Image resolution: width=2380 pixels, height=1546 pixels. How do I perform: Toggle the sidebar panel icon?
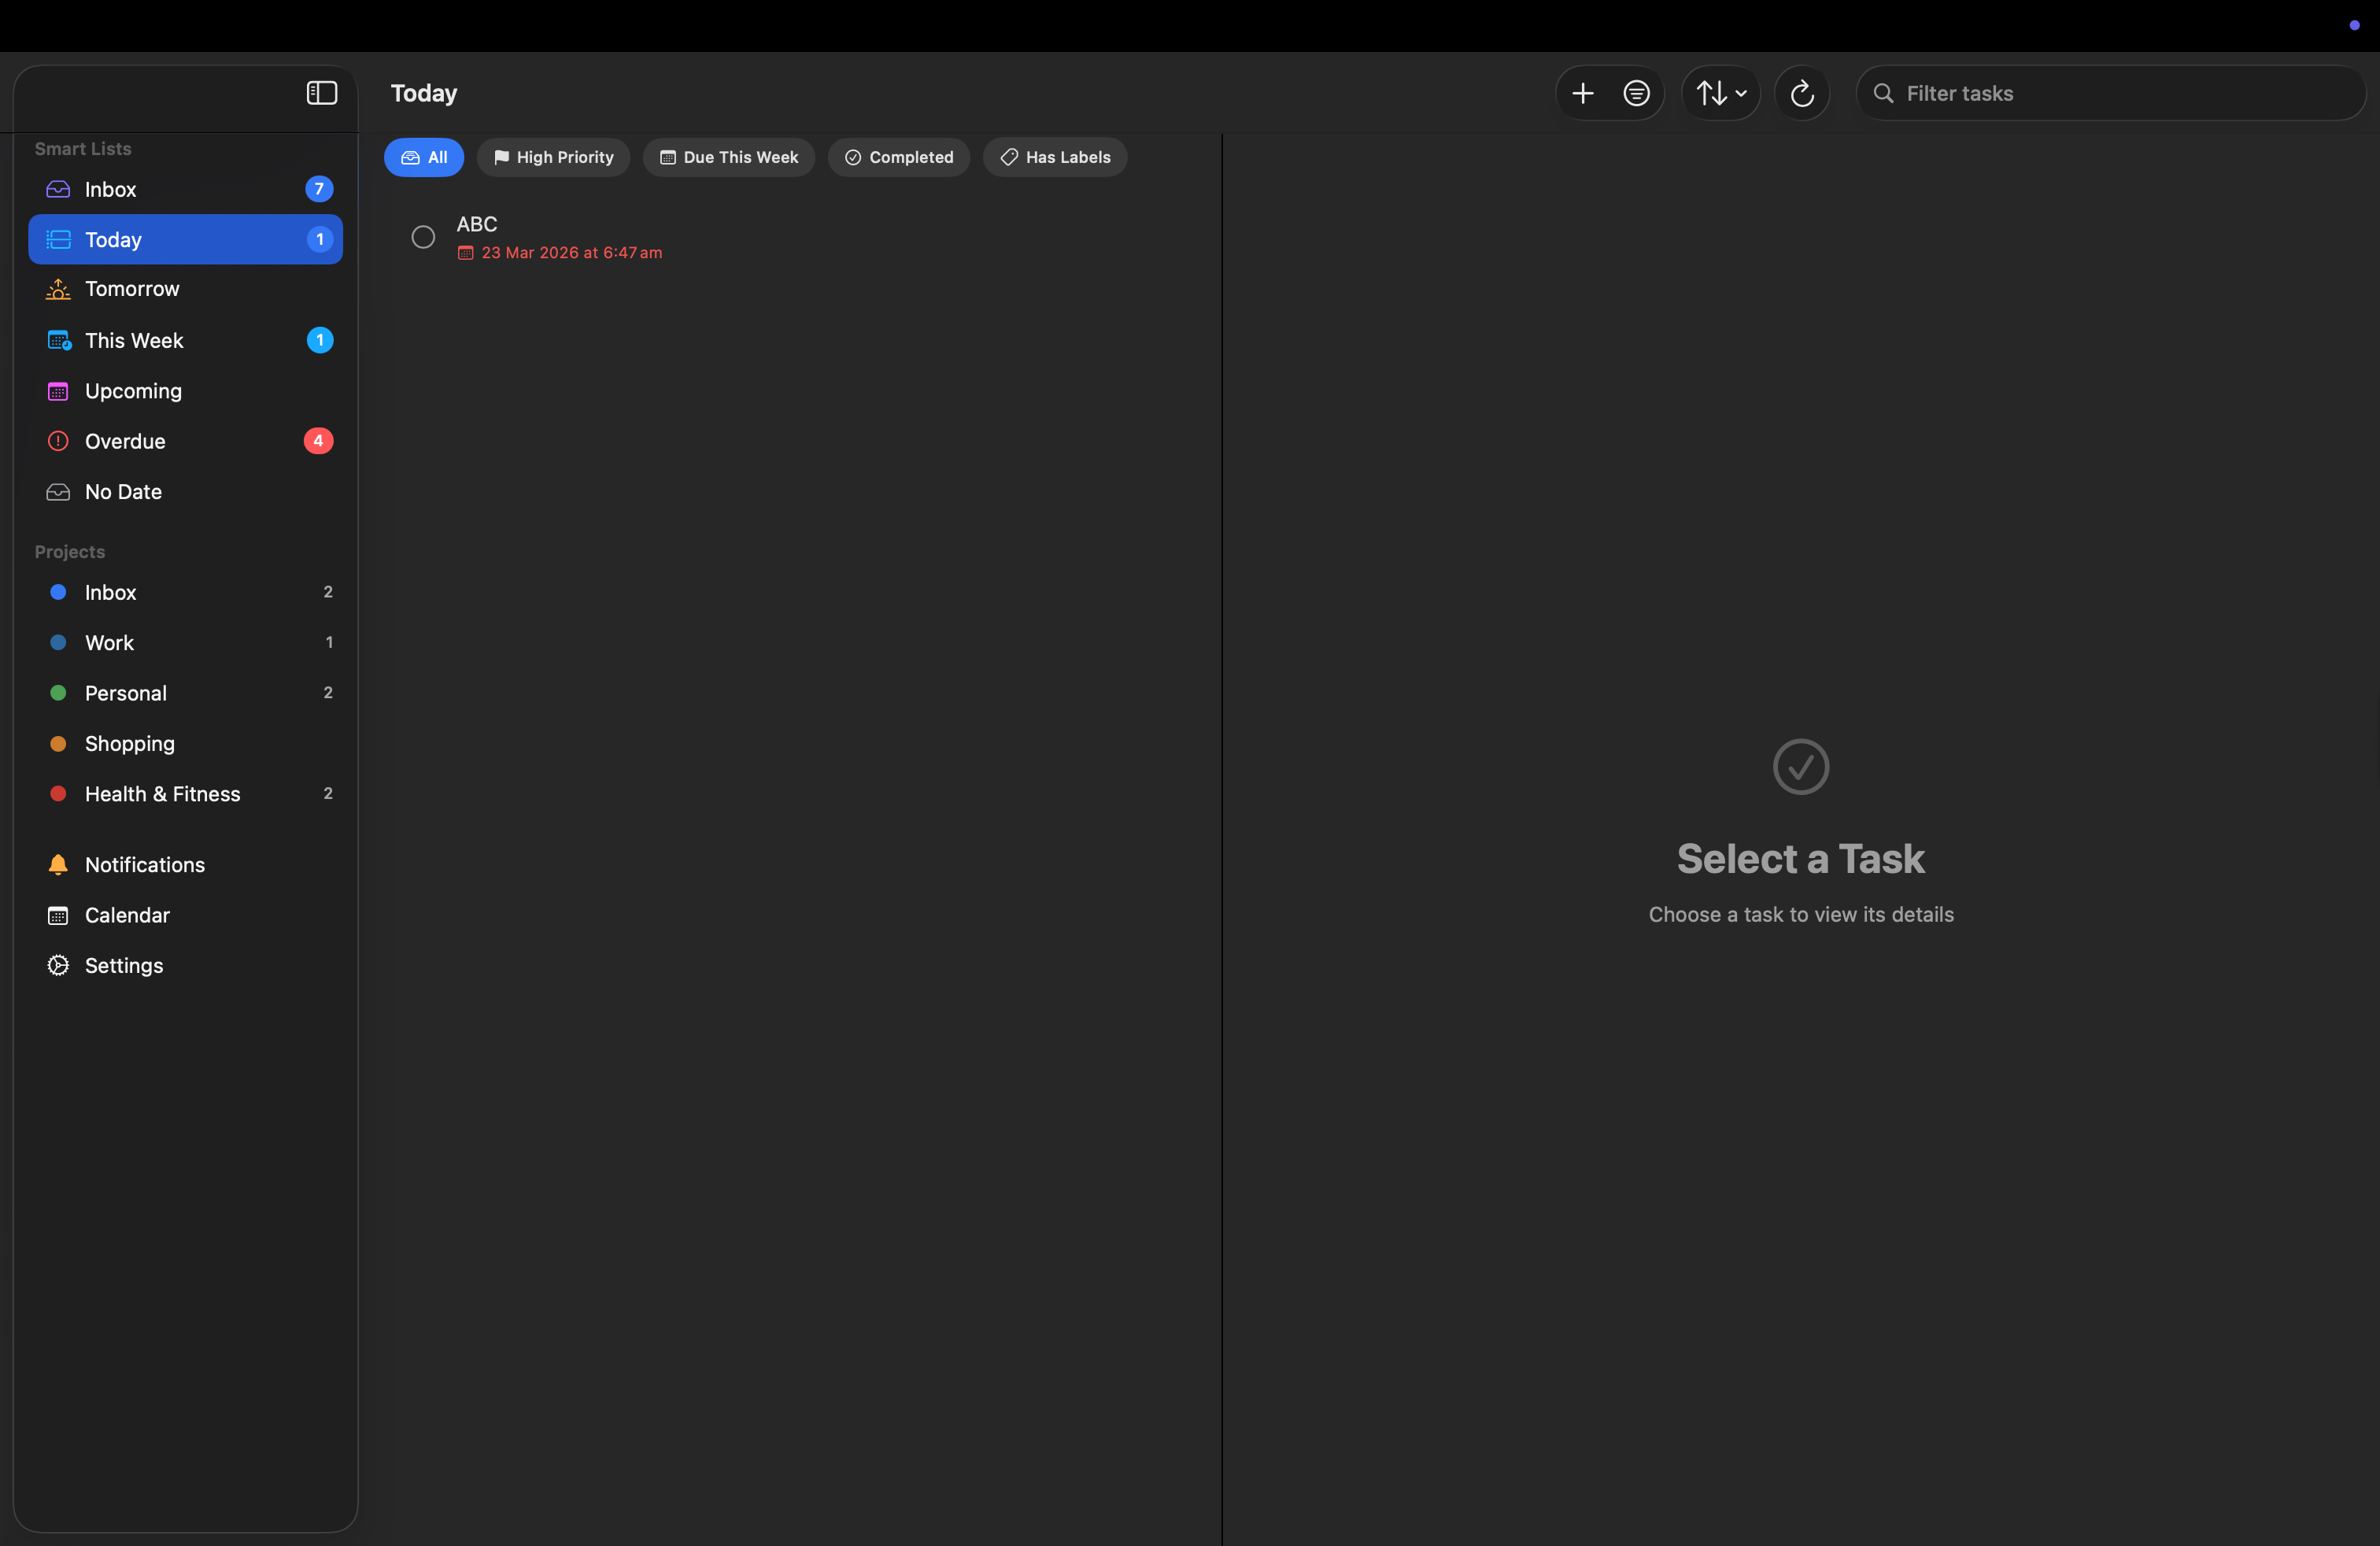point(321,93)
